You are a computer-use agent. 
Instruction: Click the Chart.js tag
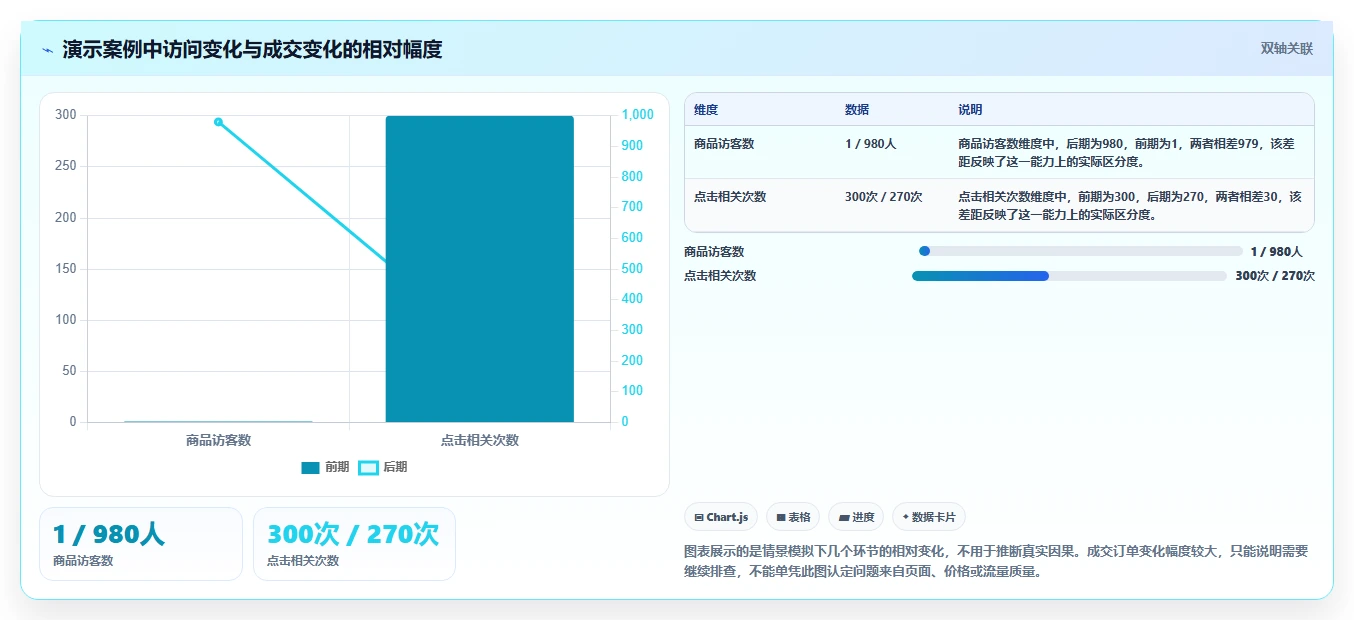coord(721,517)
